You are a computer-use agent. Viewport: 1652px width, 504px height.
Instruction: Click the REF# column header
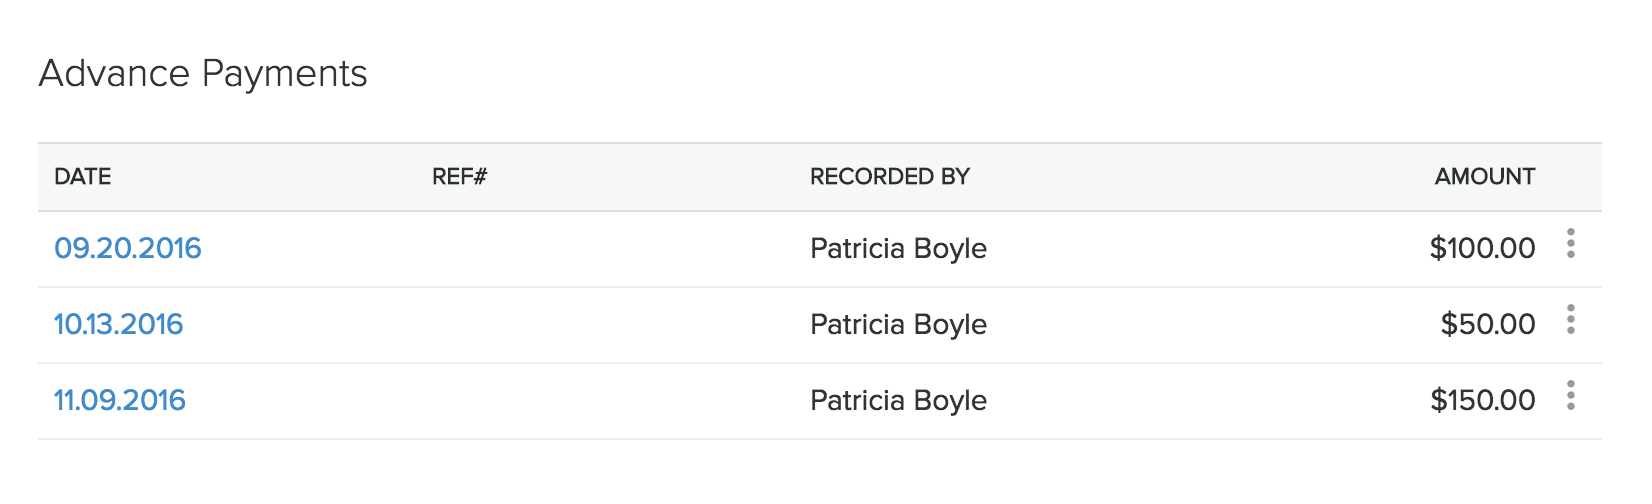pos(460,177)
